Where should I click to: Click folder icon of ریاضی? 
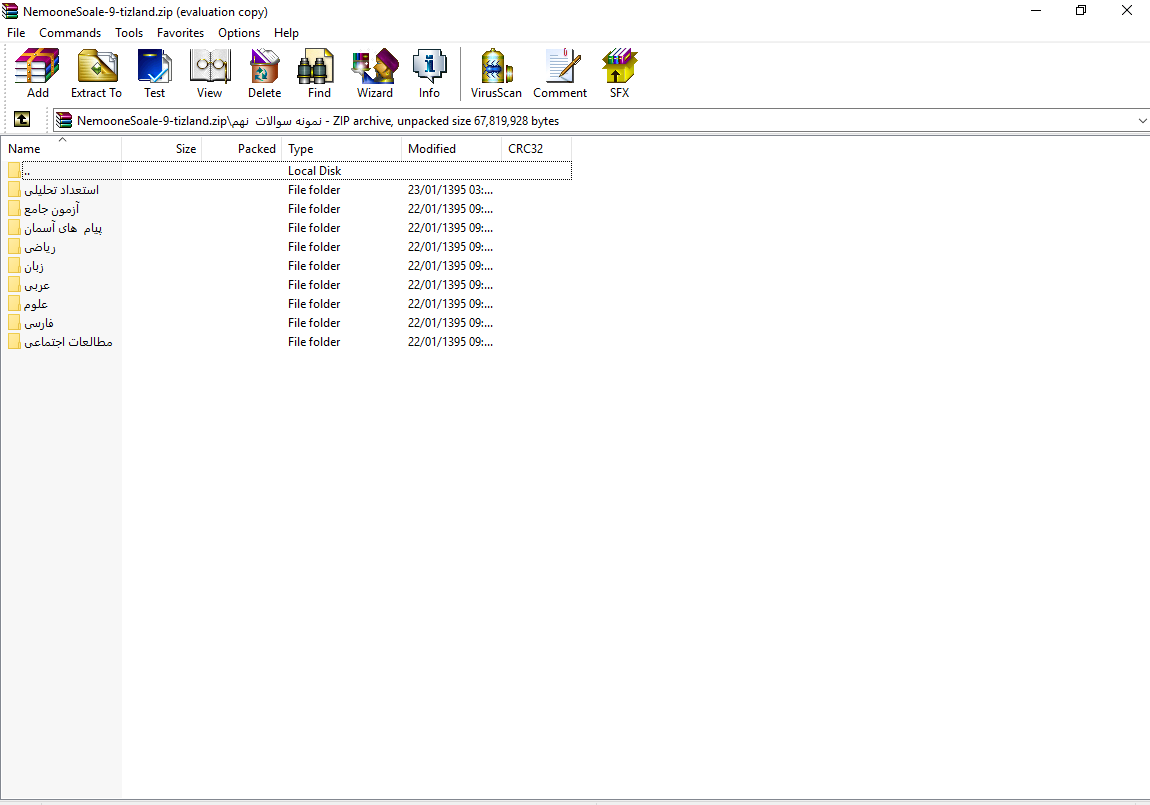[x=14, y=246]
